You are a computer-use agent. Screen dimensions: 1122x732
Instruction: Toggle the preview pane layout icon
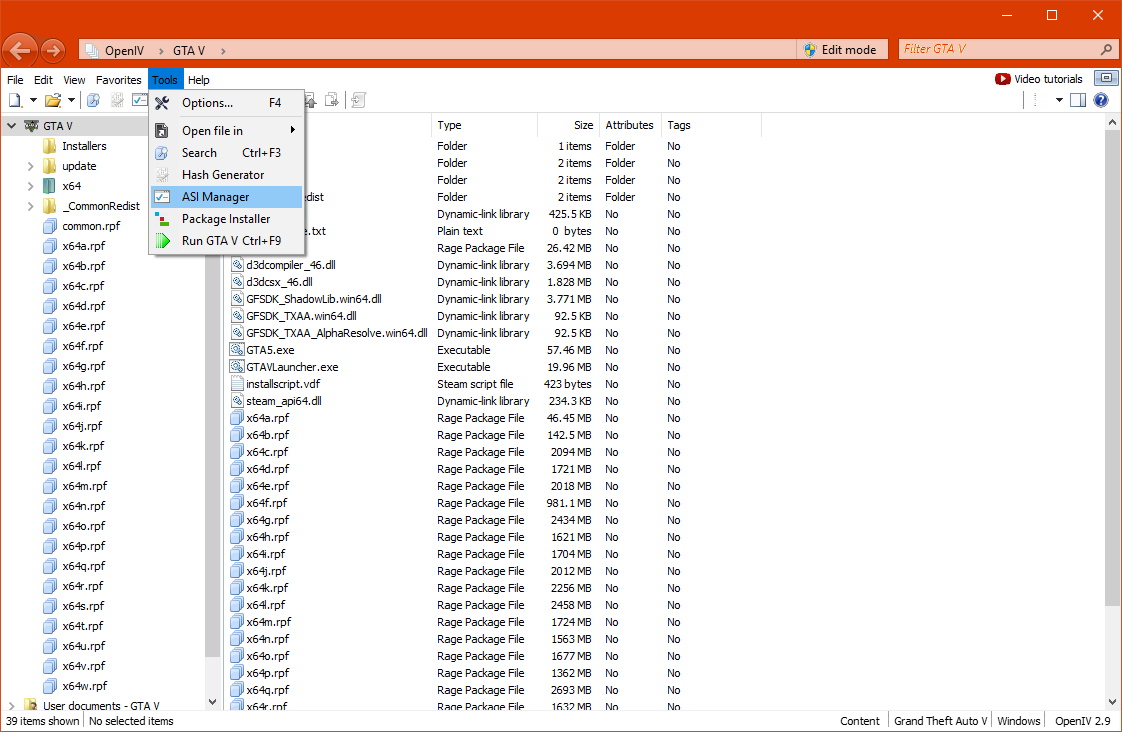point(1078,100)
